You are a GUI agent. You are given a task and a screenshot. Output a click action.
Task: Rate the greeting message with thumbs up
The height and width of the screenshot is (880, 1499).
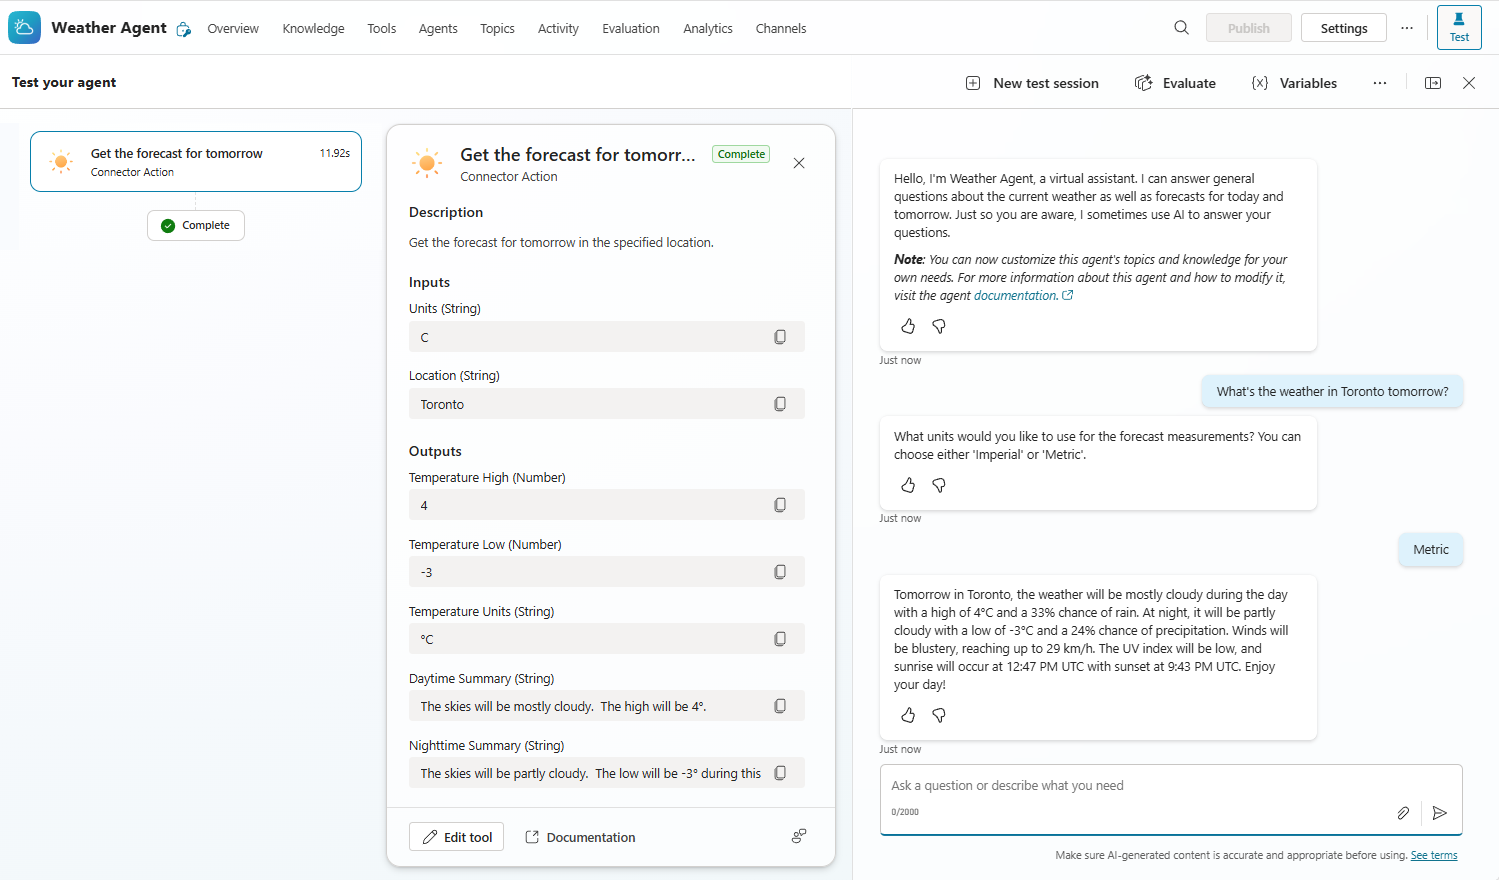tap(907, 326)
